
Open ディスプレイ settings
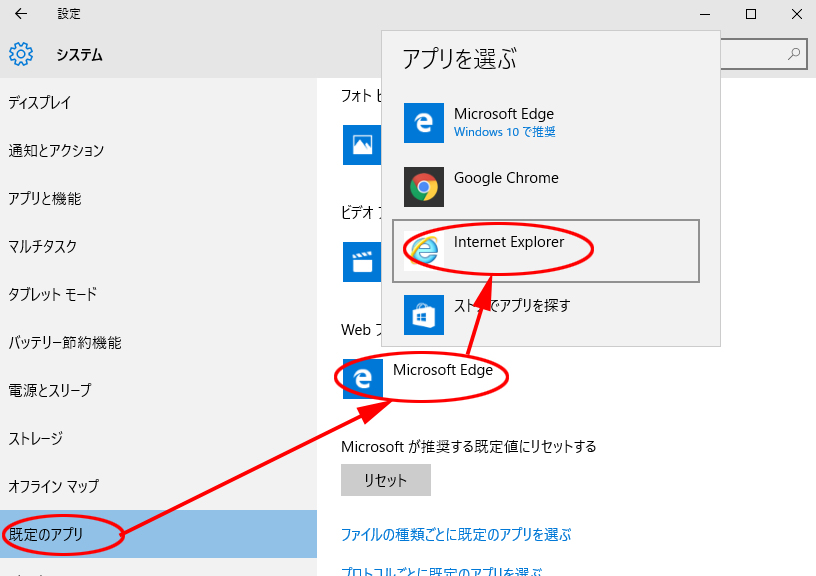click(x=158, y=103)
